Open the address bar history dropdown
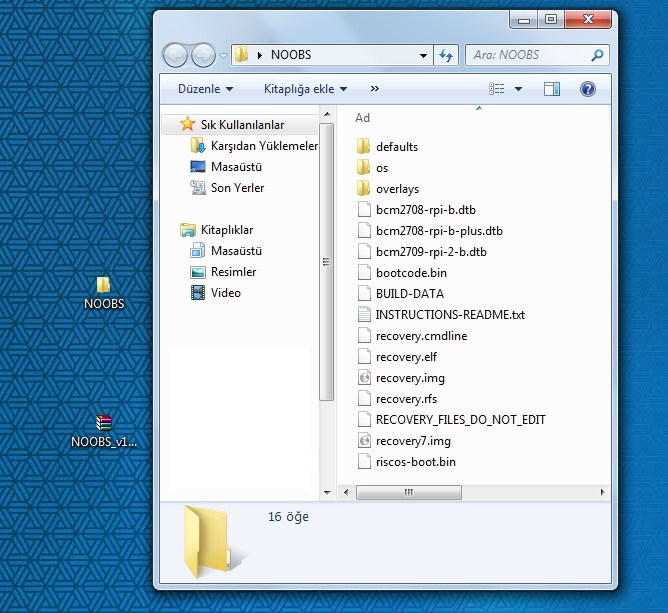Viewport: 668px width, 613px height. [423, 55]
